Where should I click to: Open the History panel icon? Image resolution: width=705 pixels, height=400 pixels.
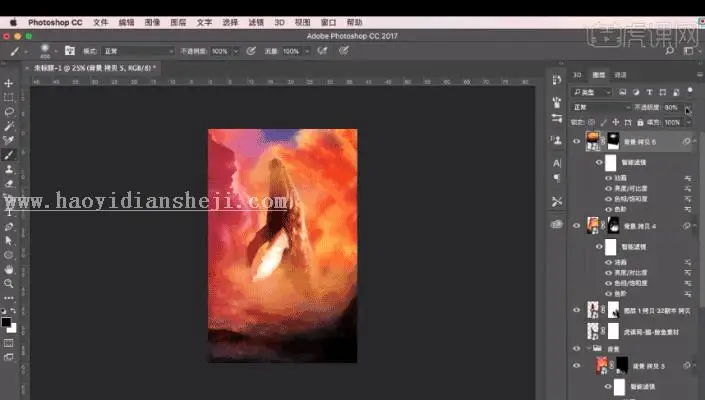[x=557, y=80]
